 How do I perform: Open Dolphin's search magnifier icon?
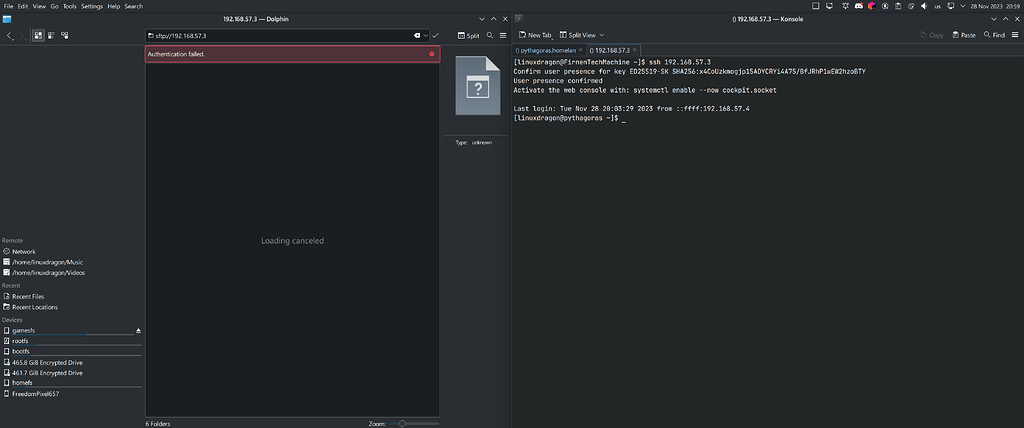coord(490,35)
